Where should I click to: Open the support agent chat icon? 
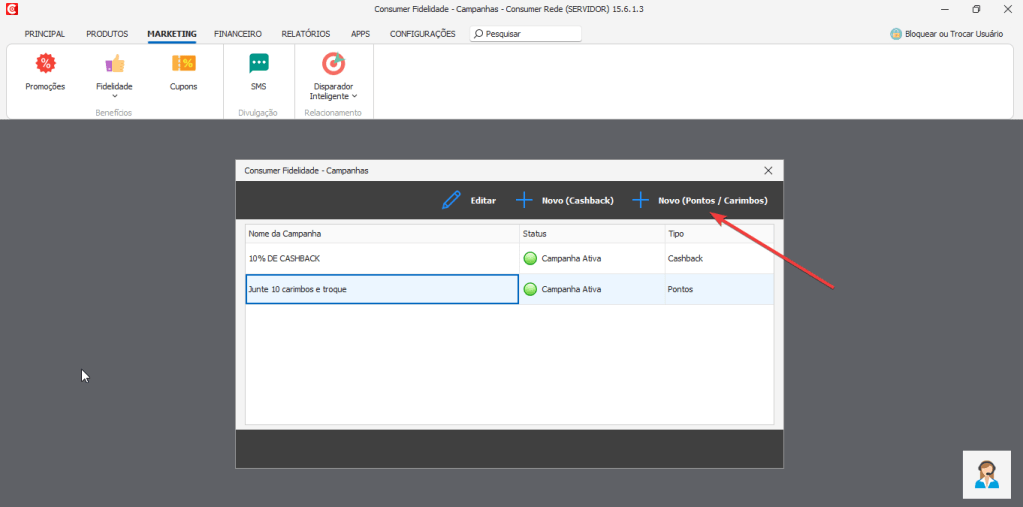click(986, 474)
